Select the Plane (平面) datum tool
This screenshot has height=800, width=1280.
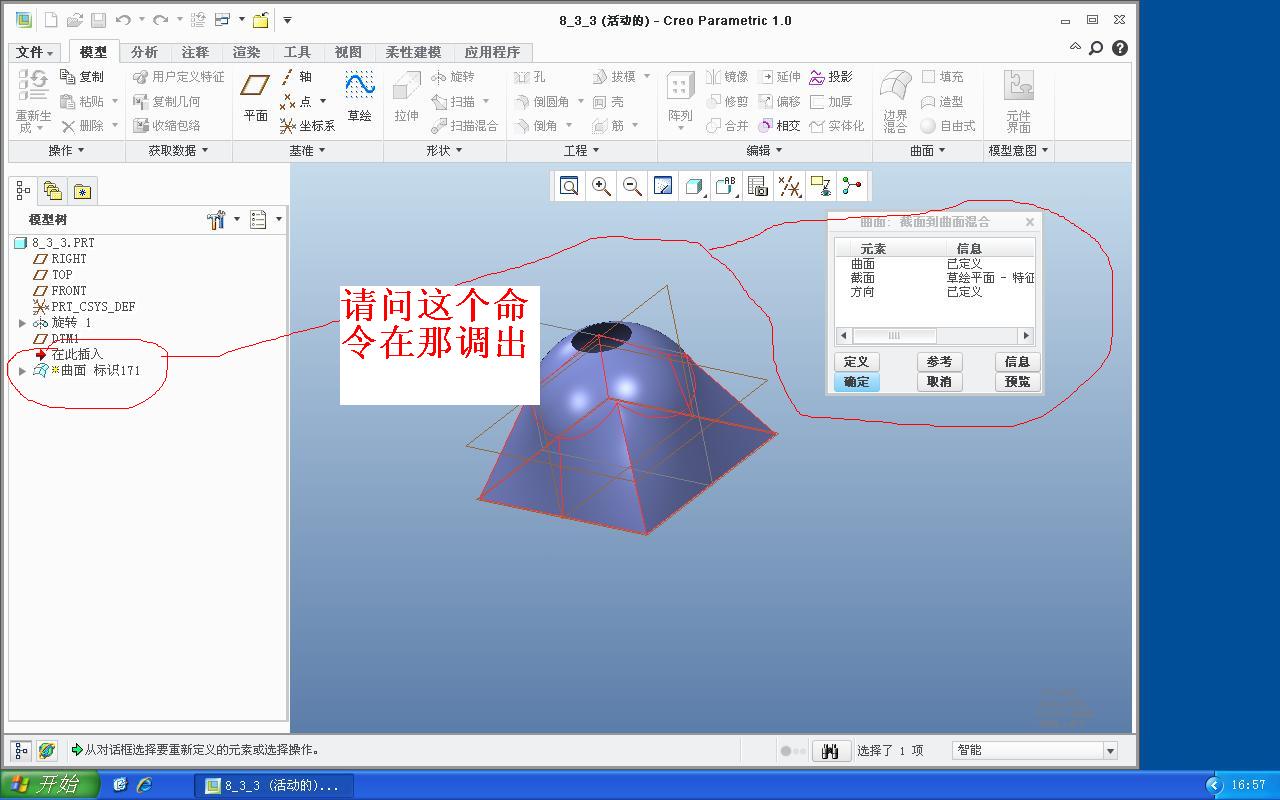[x=256, y=97]
